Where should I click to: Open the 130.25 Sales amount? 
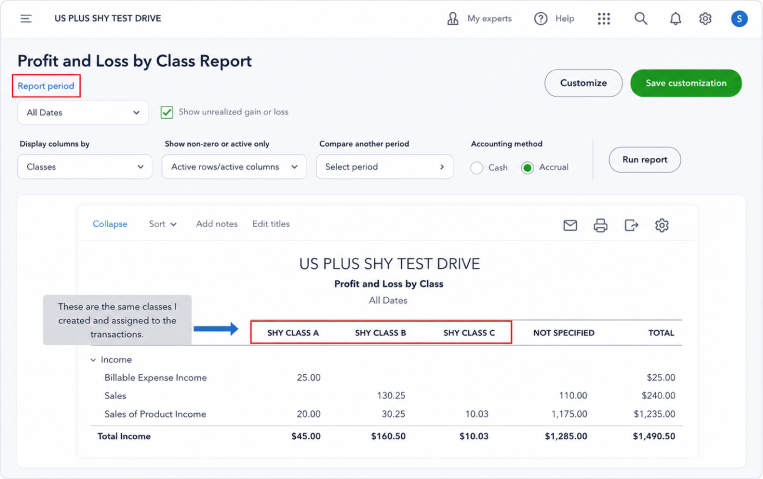click(391, 396)
